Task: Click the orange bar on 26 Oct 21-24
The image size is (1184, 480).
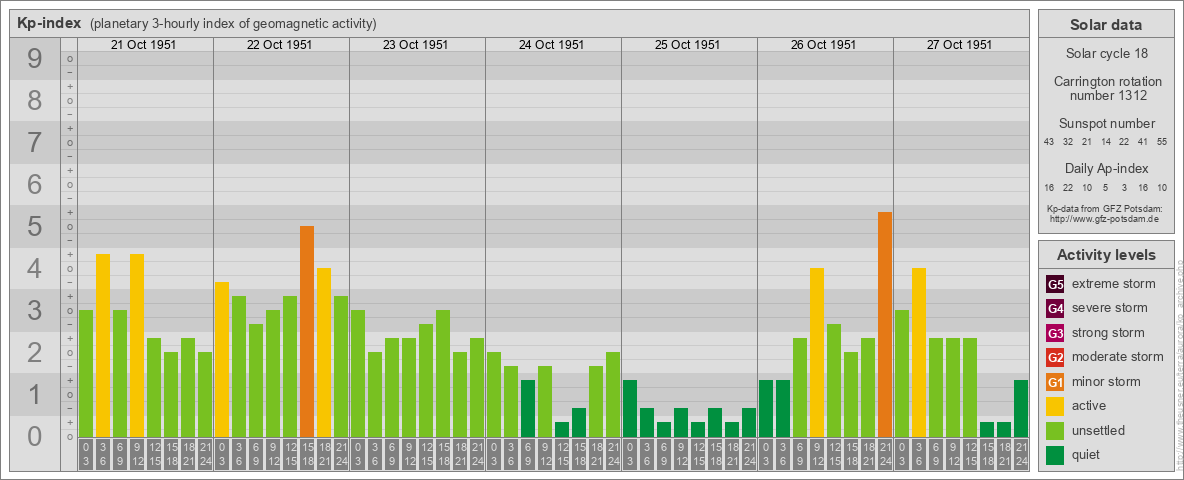Action: point(885,325)
